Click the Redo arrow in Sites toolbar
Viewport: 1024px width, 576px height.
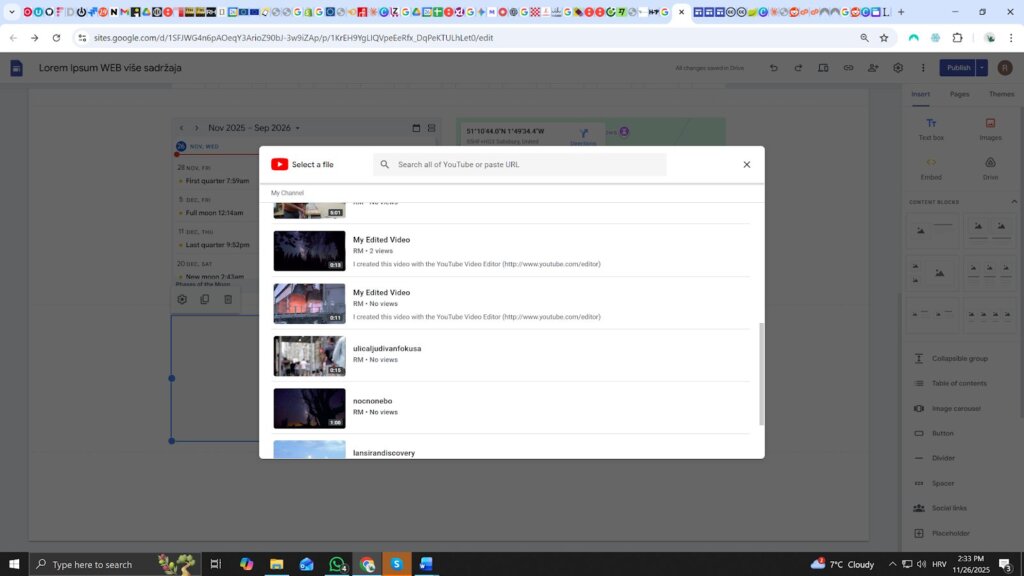(x=798, y=68)
